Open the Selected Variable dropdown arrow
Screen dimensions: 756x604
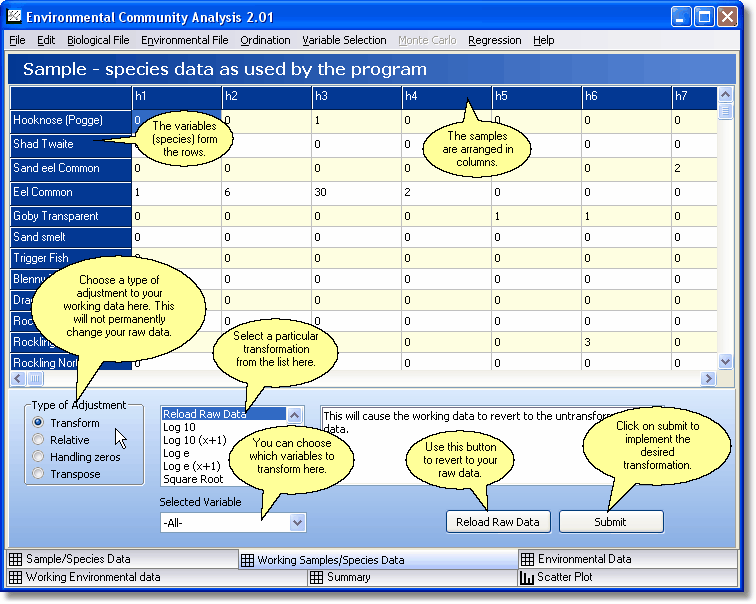297,523
